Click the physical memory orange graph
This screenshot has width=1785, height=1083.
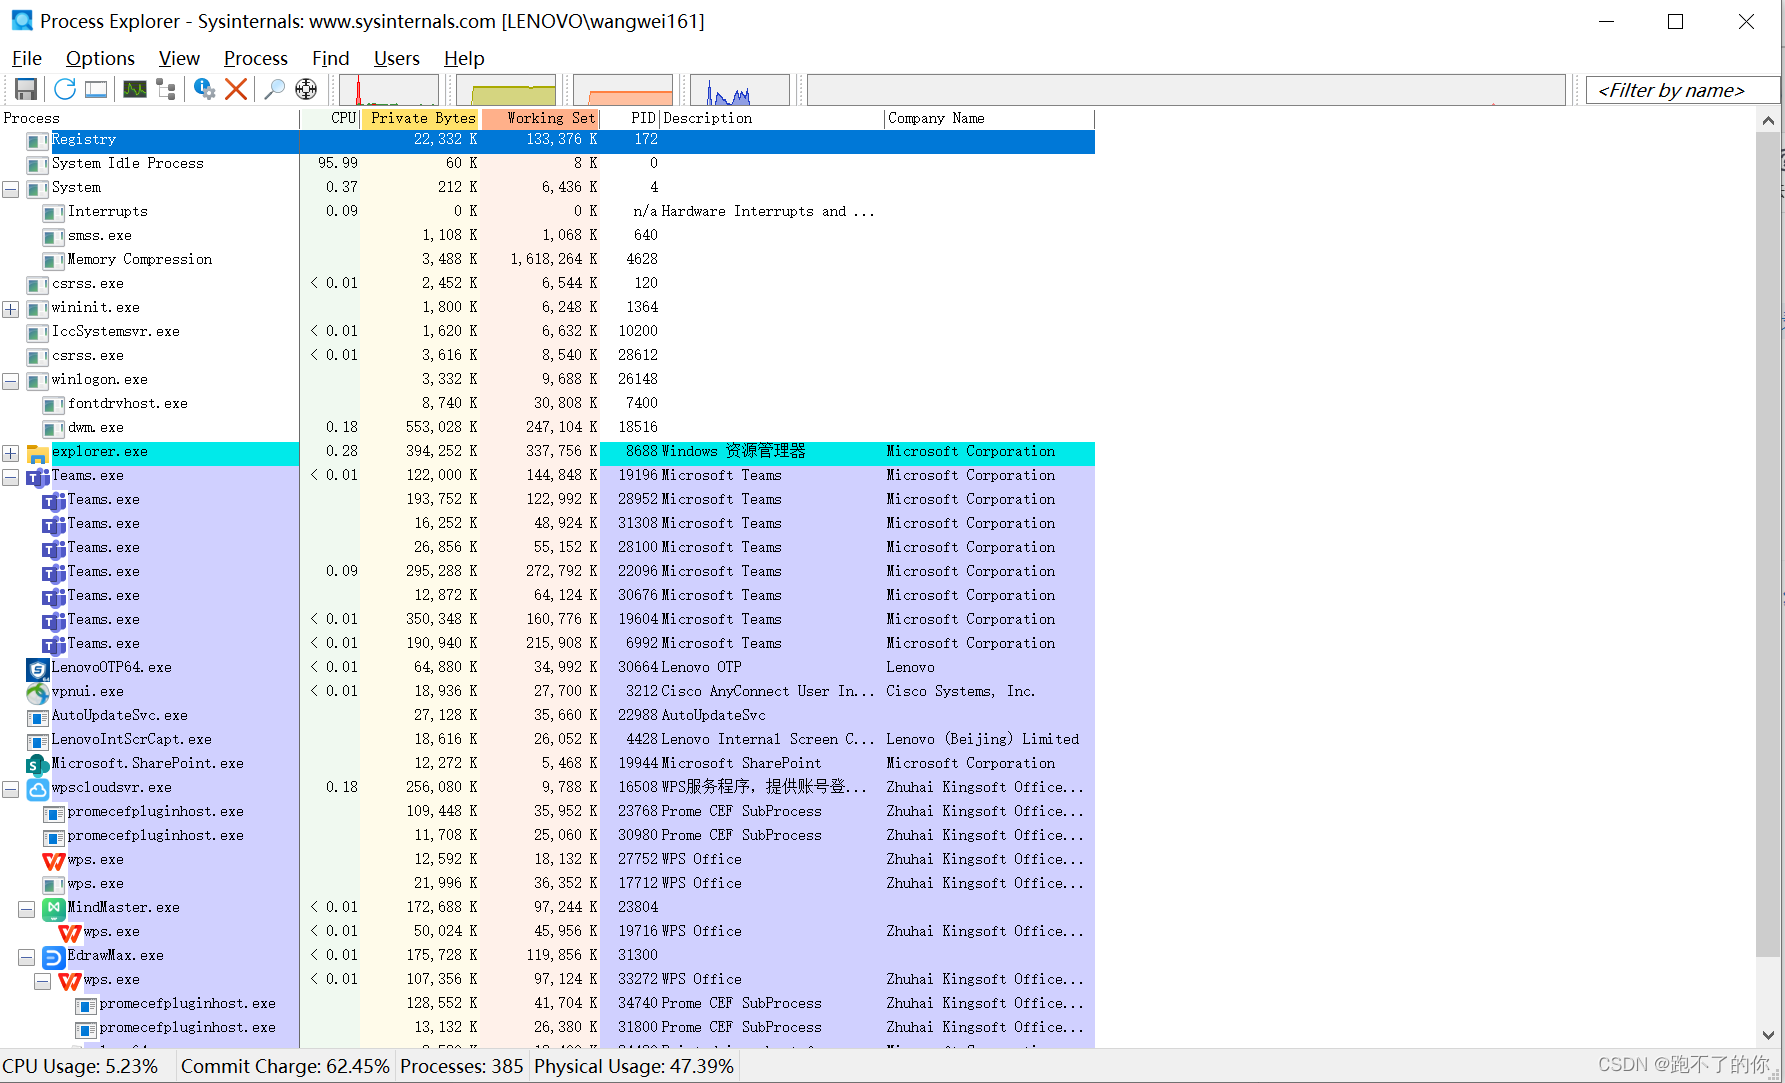coord(623,89)
